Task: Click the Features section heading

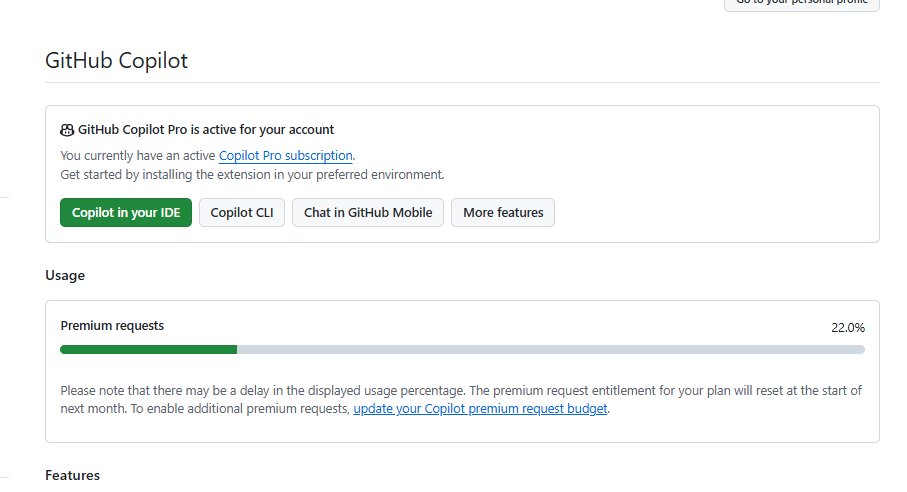Action: pyautogui.click(x=72, y=475)
